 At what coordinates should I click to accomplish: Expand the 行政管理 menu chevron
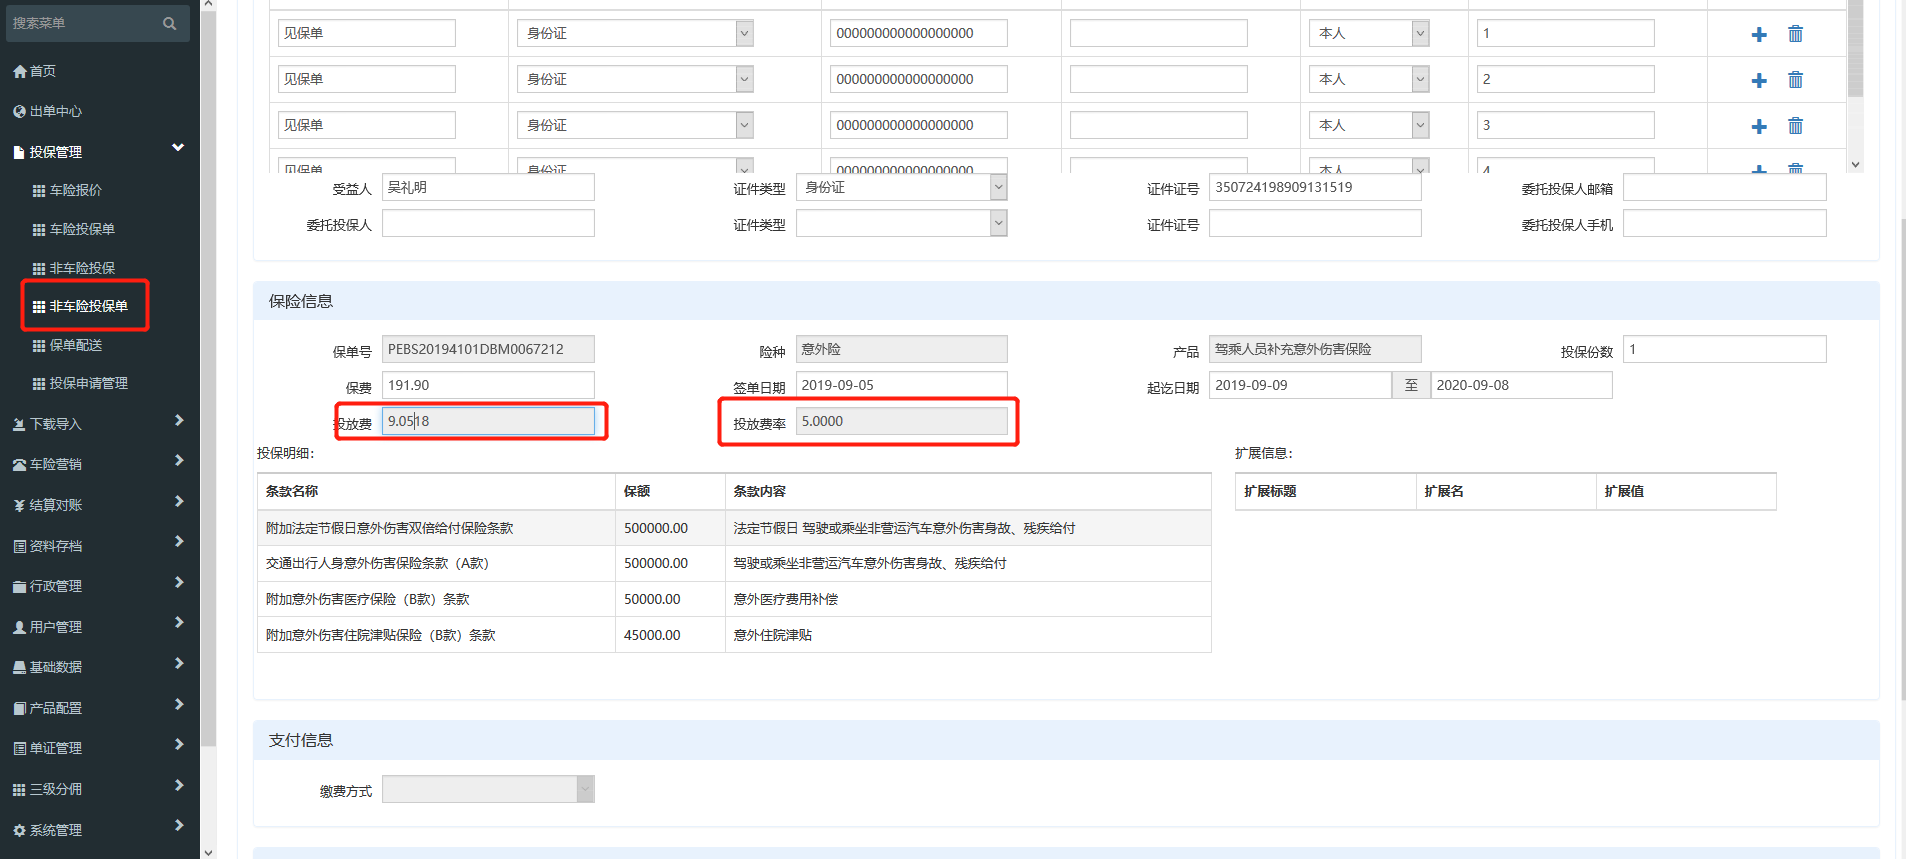click(x=179, y=583)
